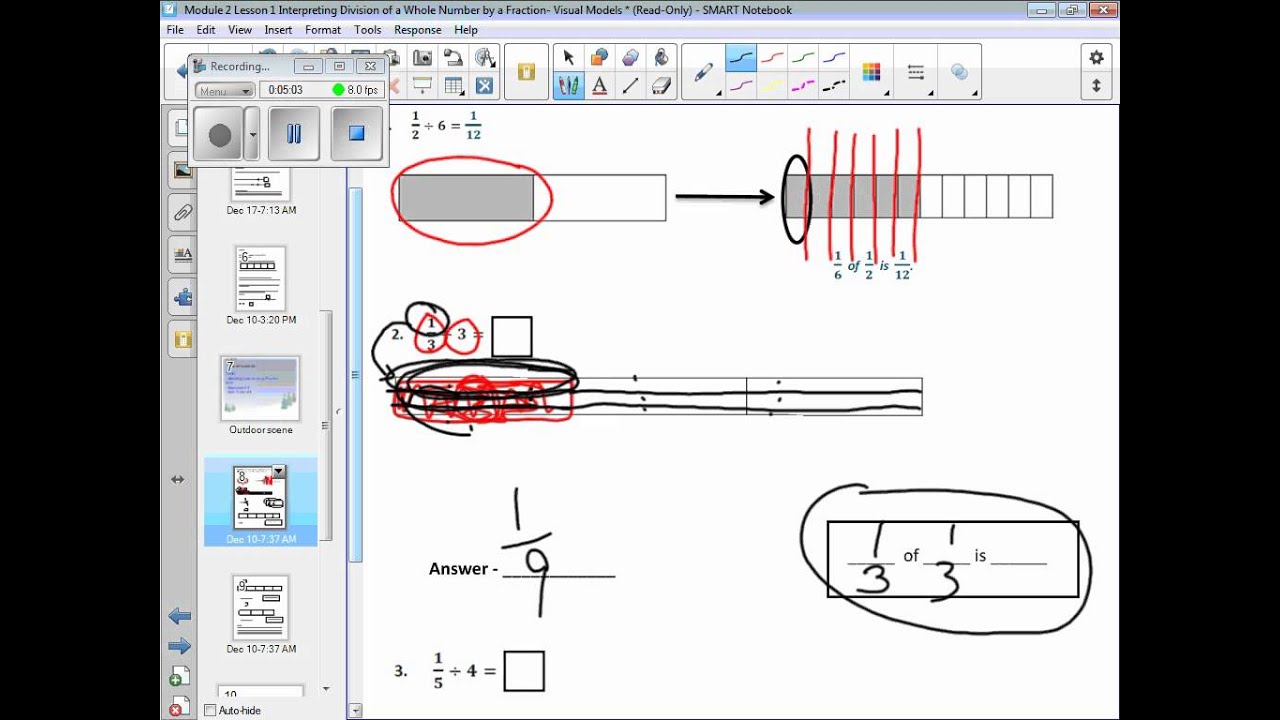Choose the dashed magenta pen style

804,86
